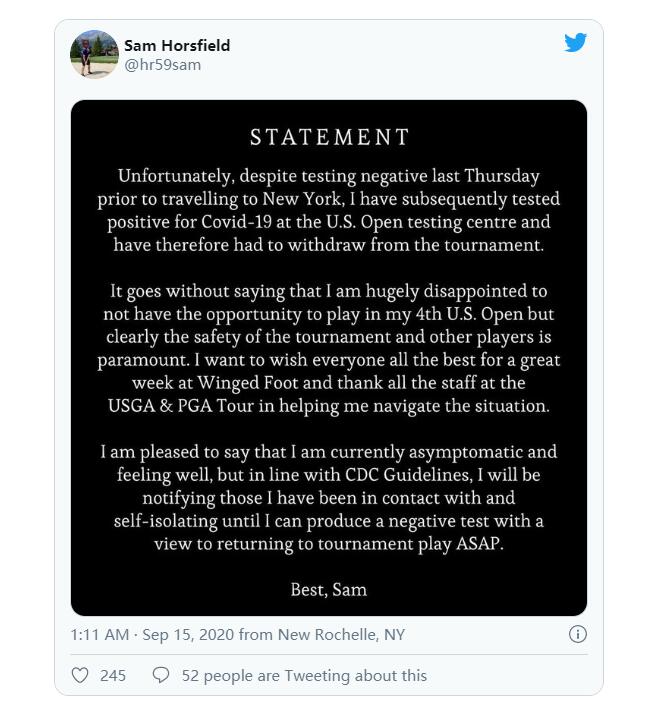This screenshot has width=647, height=711.
Task: Click the 245 likes count
Action: pyautogui.click(x=113, y=676)
